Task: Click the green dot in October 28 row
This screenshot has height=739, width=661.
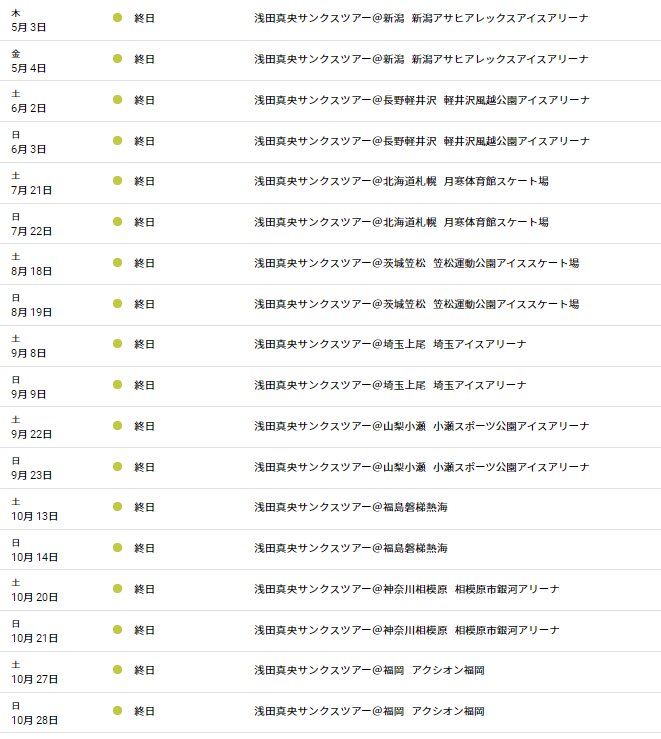Action: (x=117, y=711)
